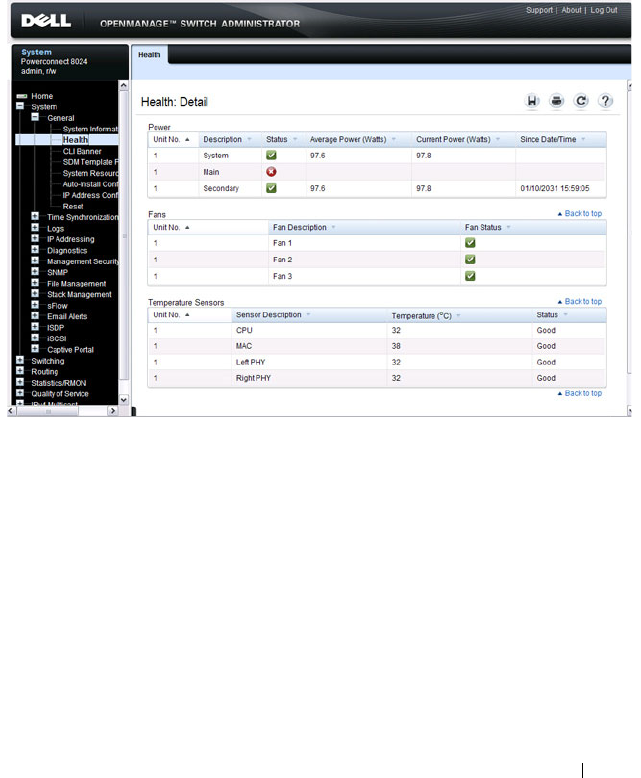Click the Refresh icon
This screenshot has height=778, width=641.
tap(581, 101)
